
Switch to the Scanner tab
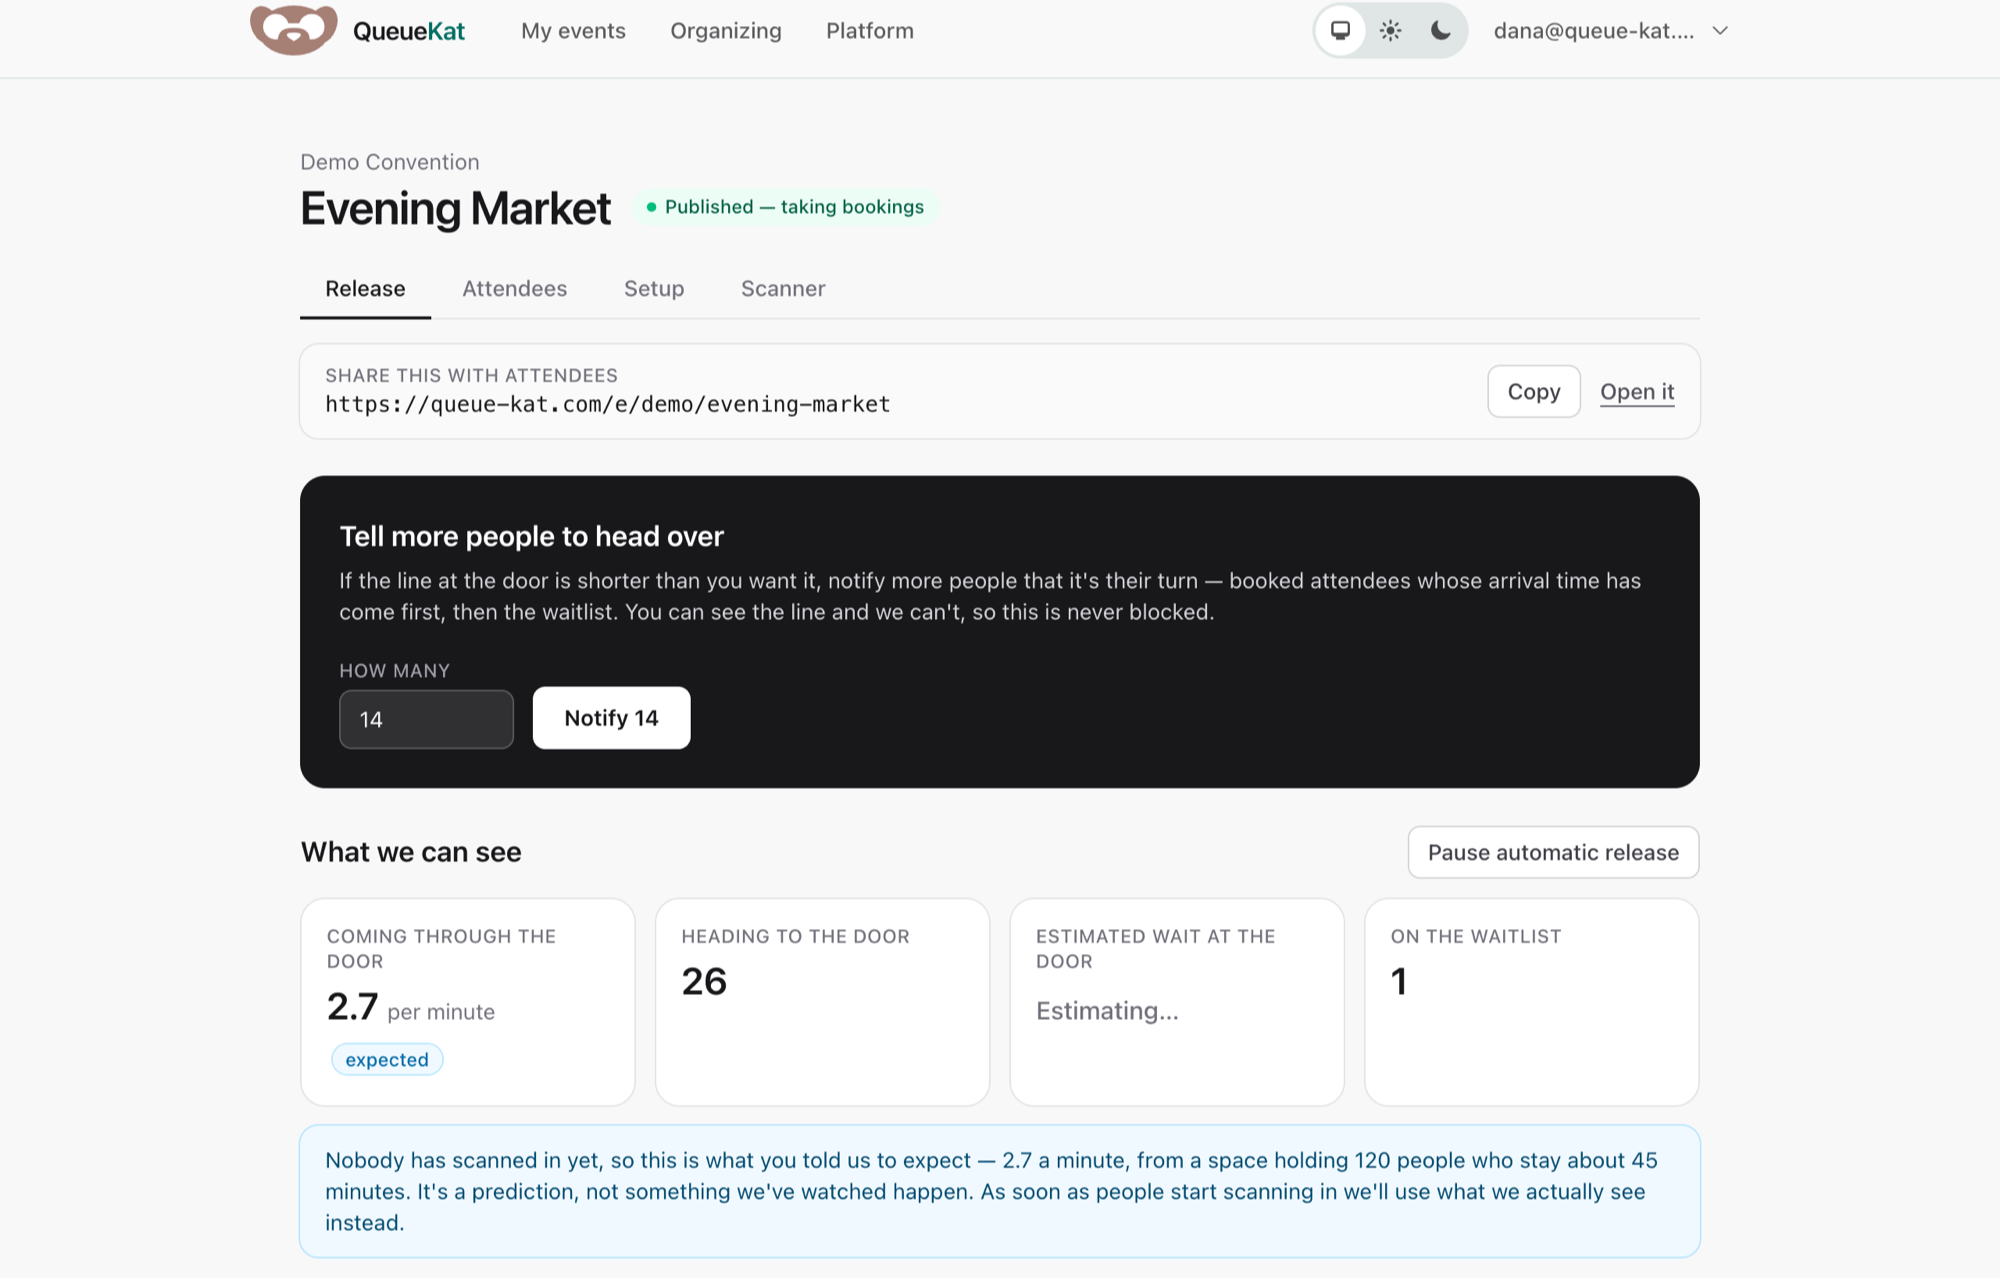click(x=783, y=289)
